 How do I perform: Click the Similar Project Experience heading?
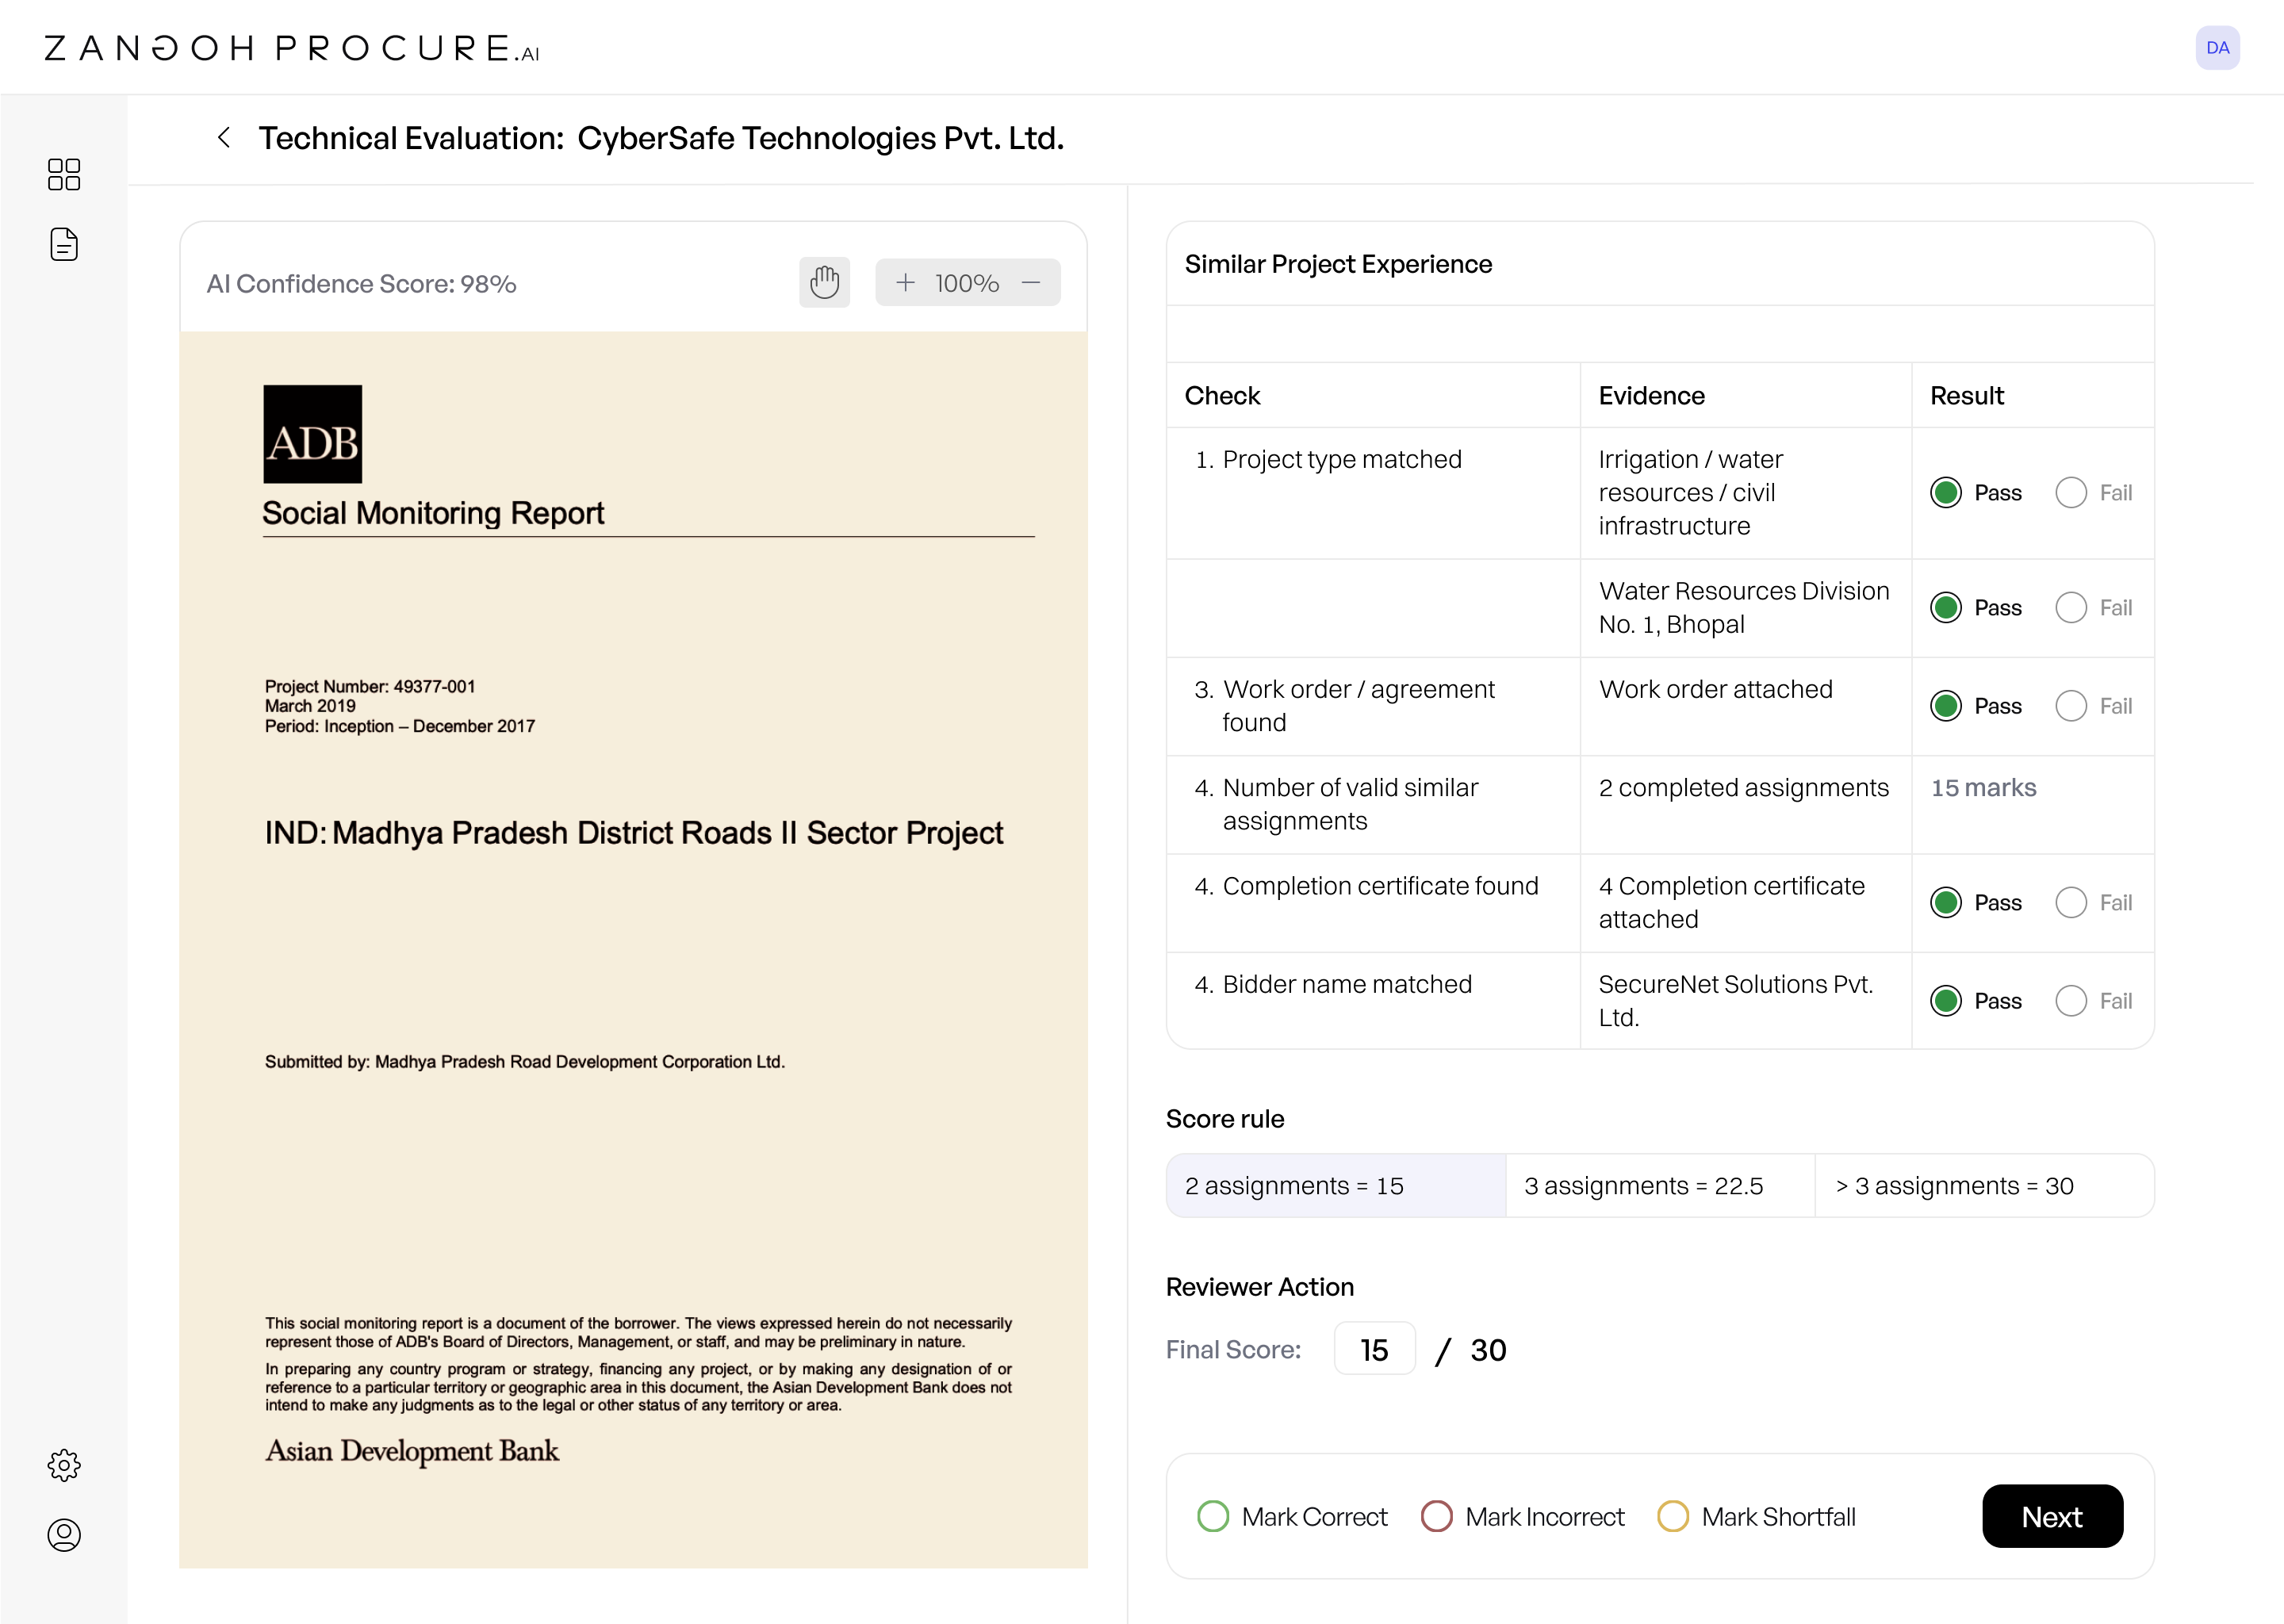point(1338,264)
